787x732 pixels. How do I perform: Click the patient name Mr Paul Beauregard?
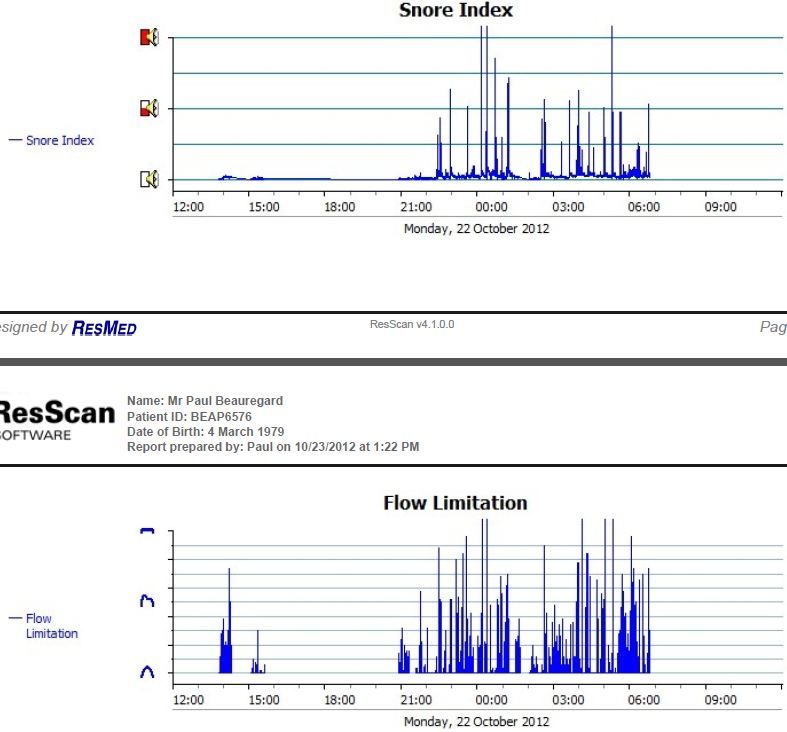point(205,401)
